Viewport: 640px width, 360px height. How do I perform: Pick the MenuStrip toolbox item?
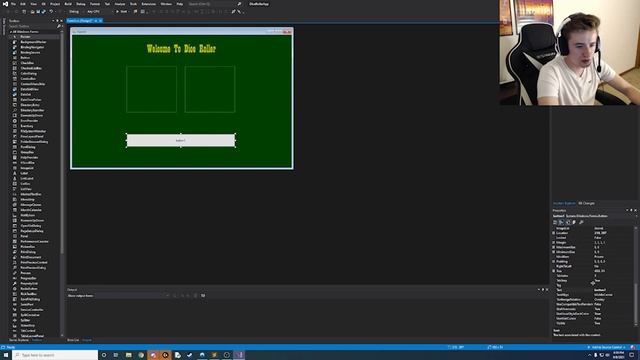click(x=28, y=200)
